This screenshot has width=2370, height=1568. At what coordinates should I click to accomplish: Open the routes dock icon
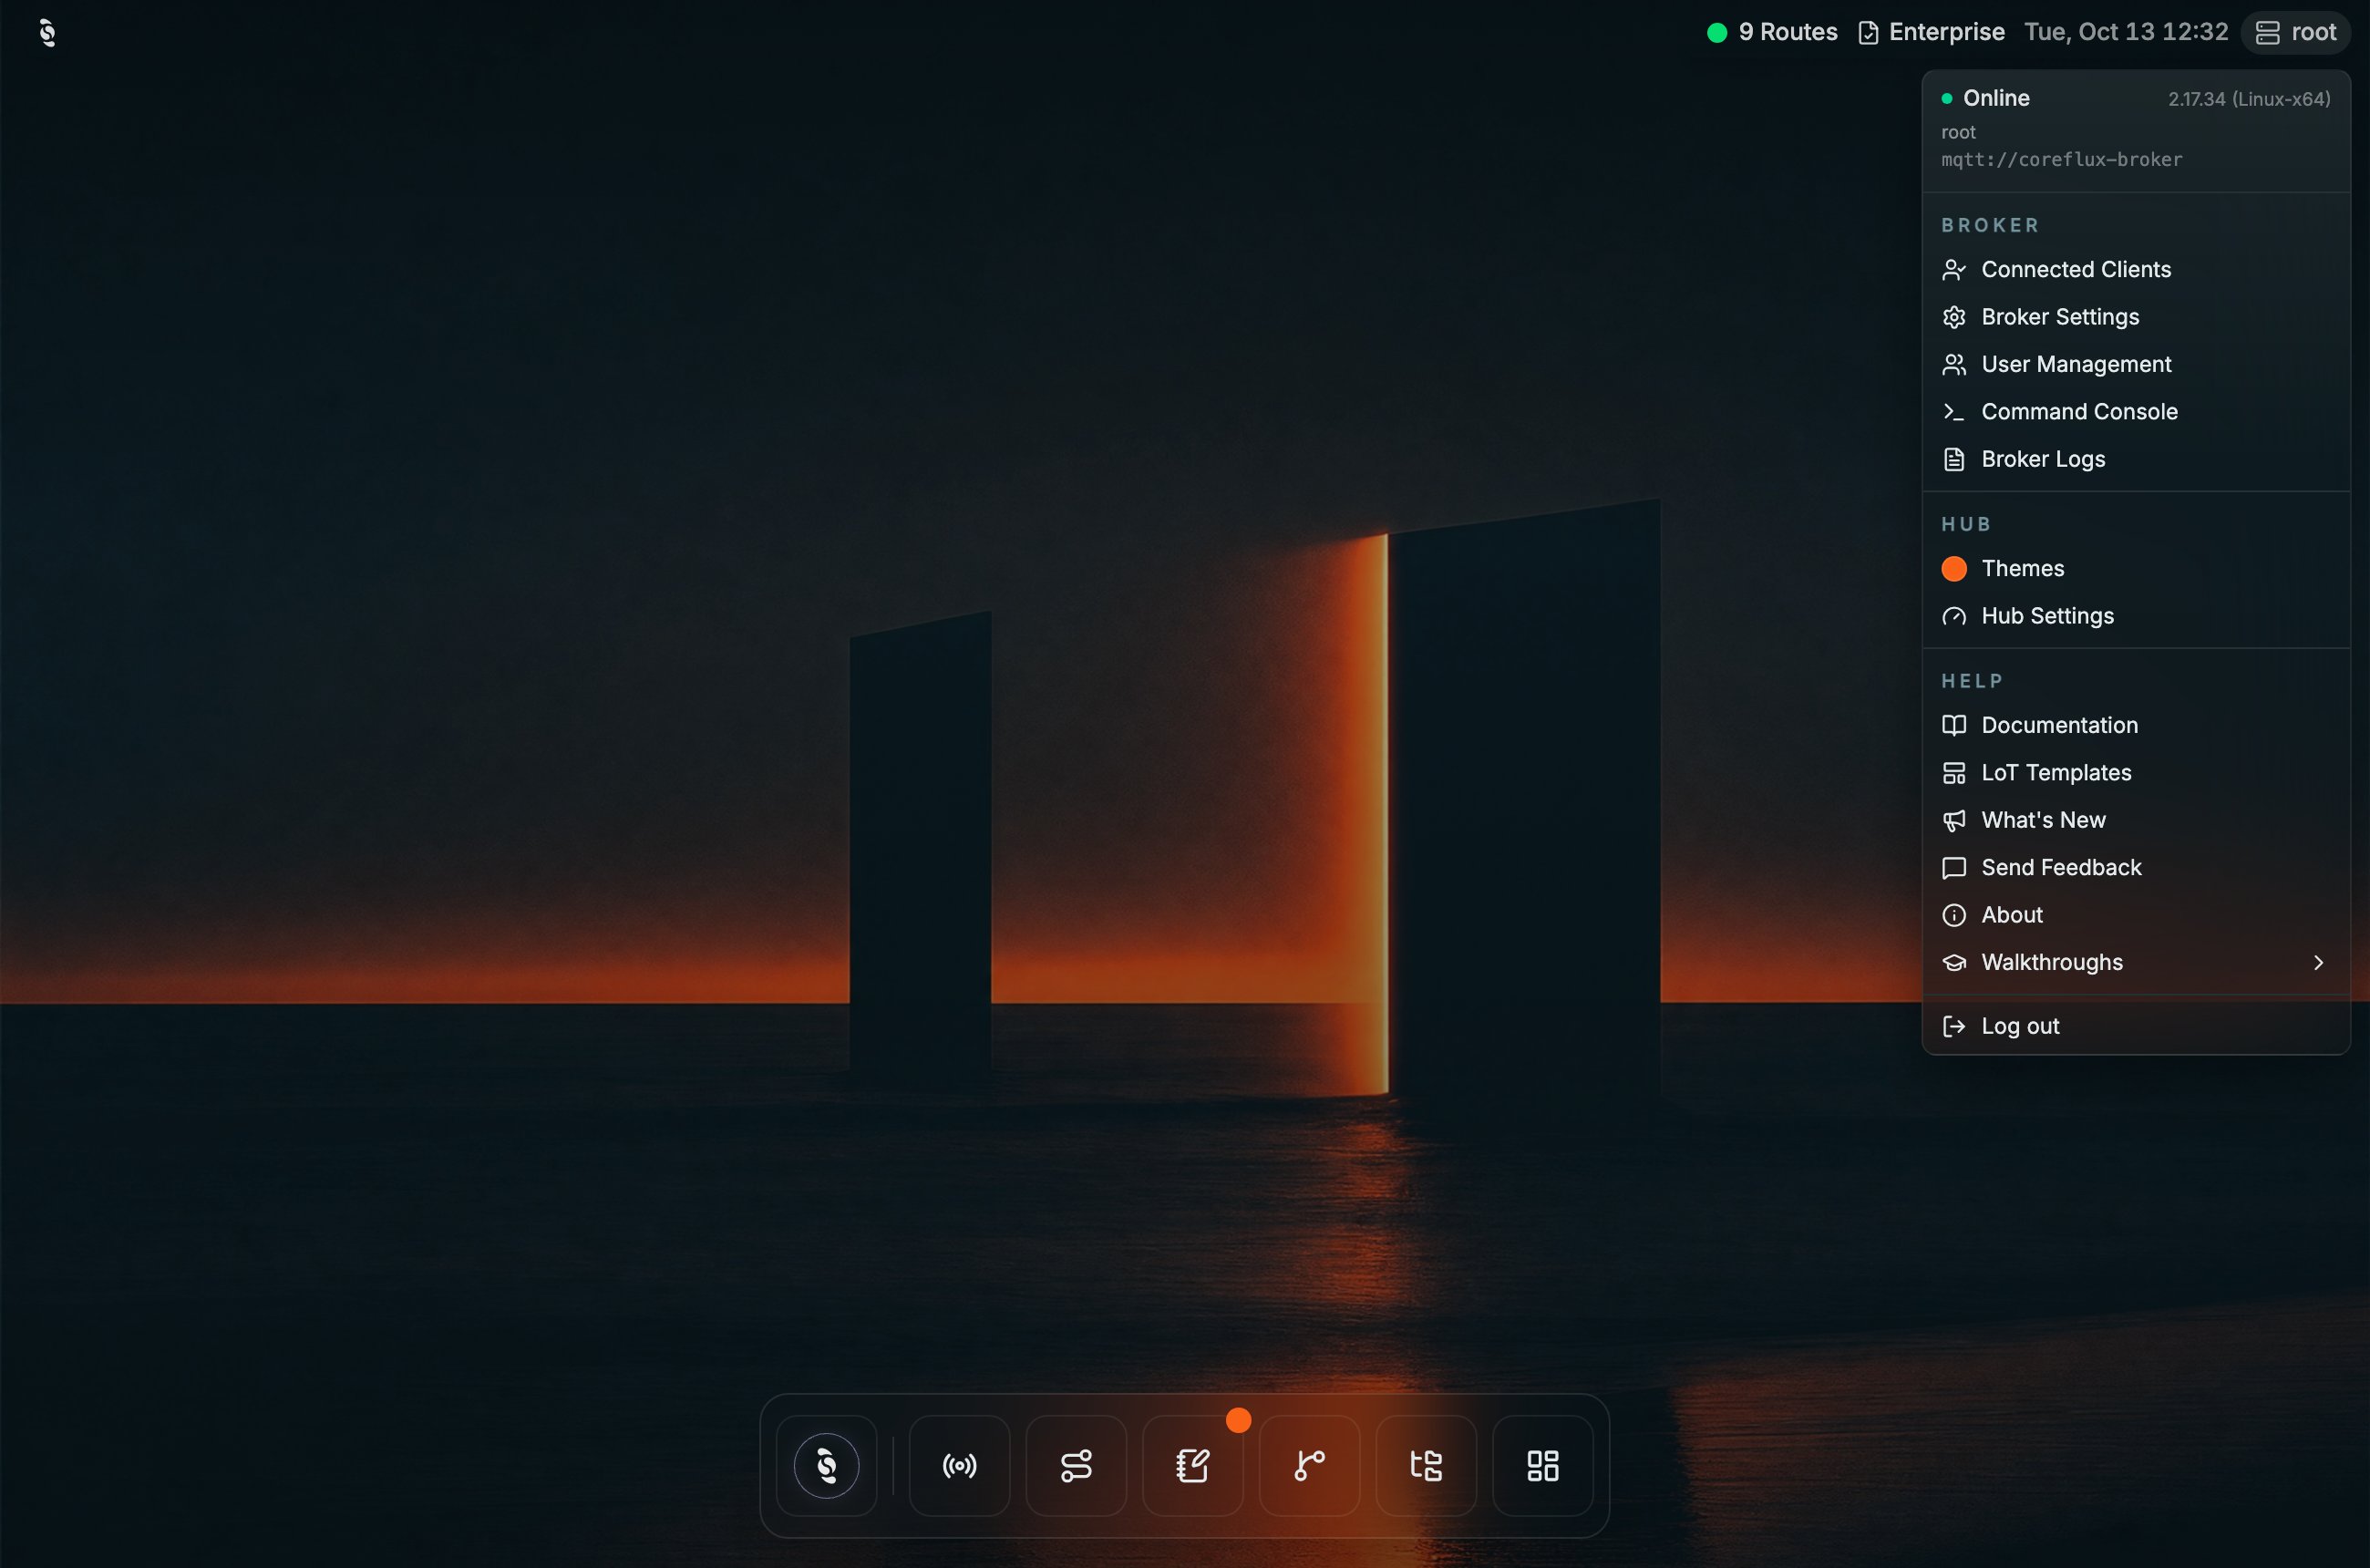(1076, 1466)
